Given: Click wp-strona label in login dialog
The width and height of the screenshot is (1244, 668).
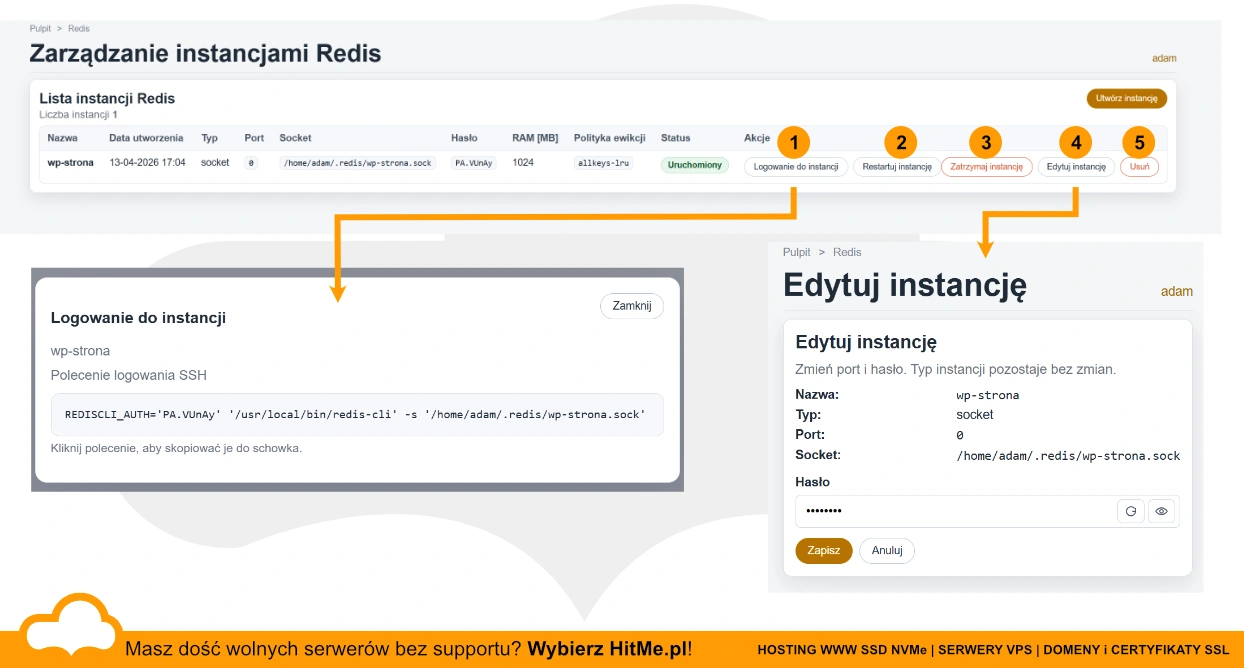Looking at the screenshot, I should [80, 351].
